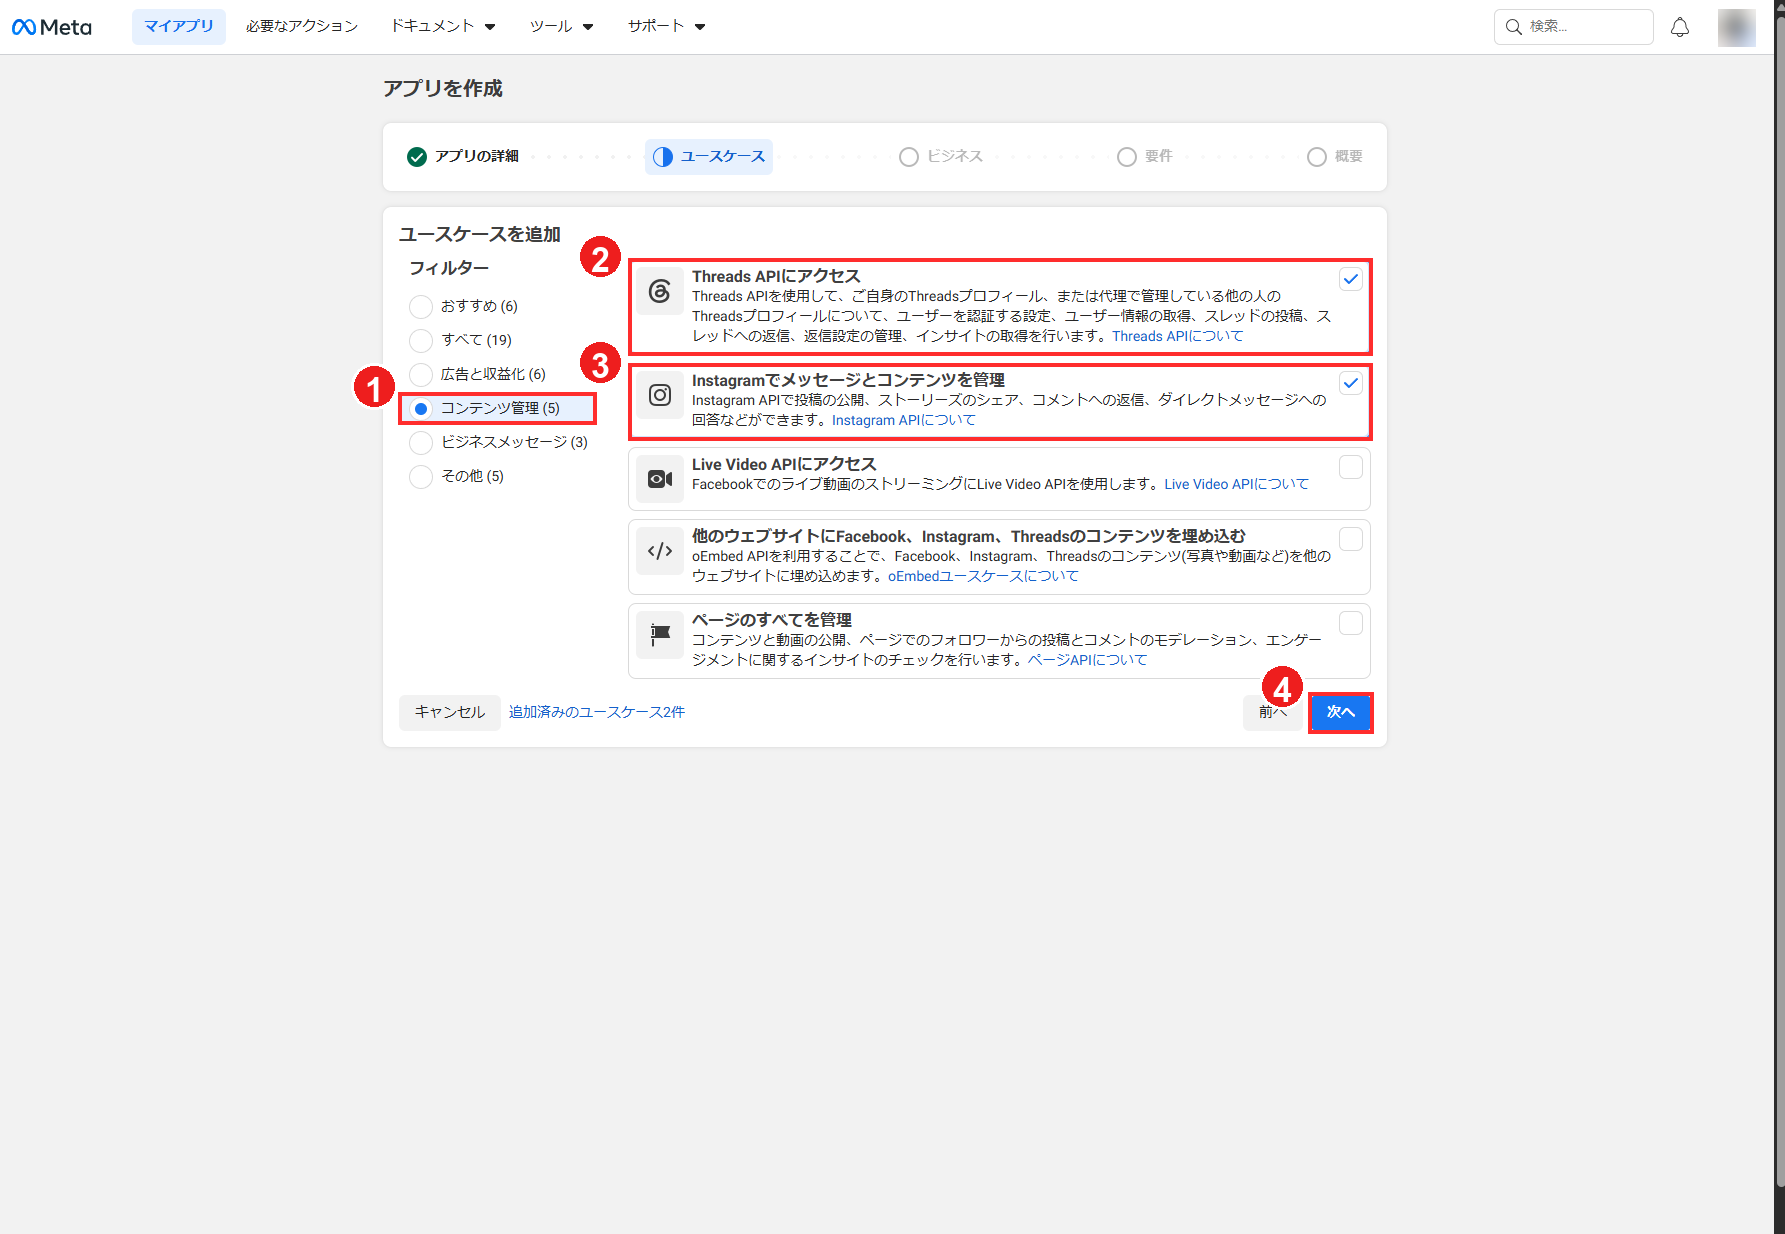Check the Live Video APIにアクセス checkbox
This screenshot has height=1234, width=1785.
tap(1351, 467)
